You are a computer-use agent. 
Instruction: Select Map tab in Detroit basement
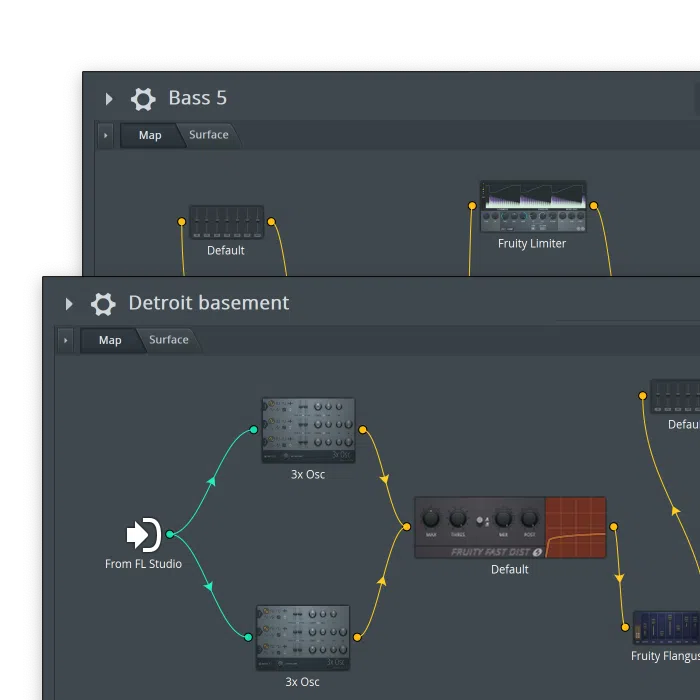click(x=110, y=340)
